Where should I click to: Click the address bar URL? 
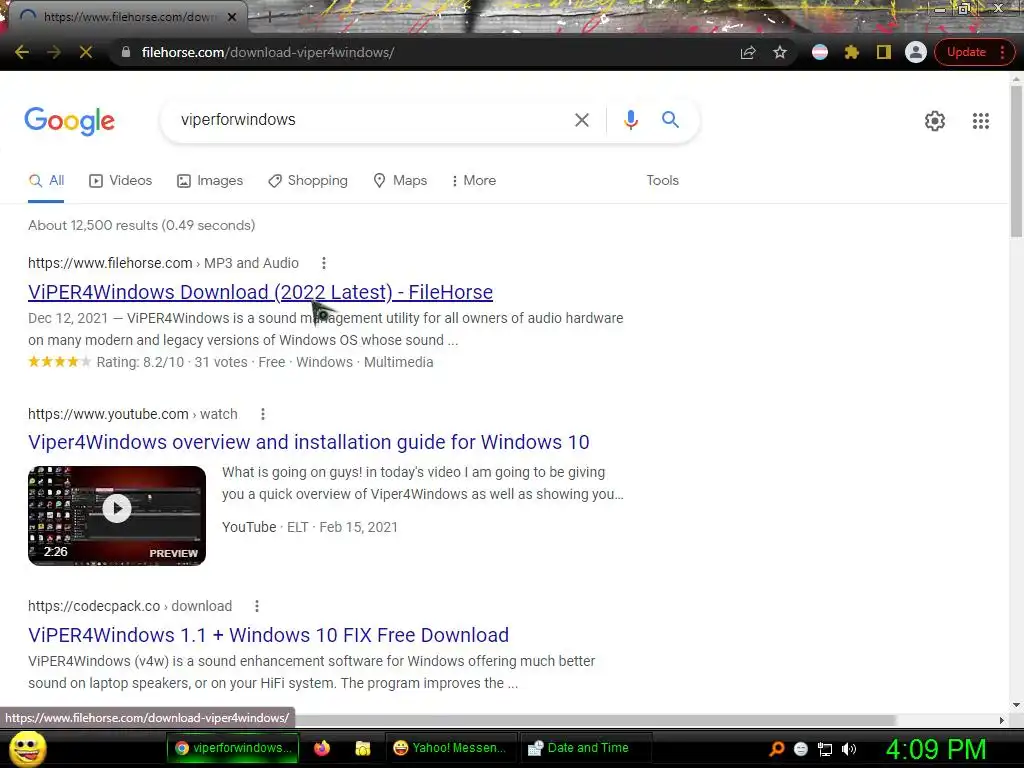click(x=268, y=52)
